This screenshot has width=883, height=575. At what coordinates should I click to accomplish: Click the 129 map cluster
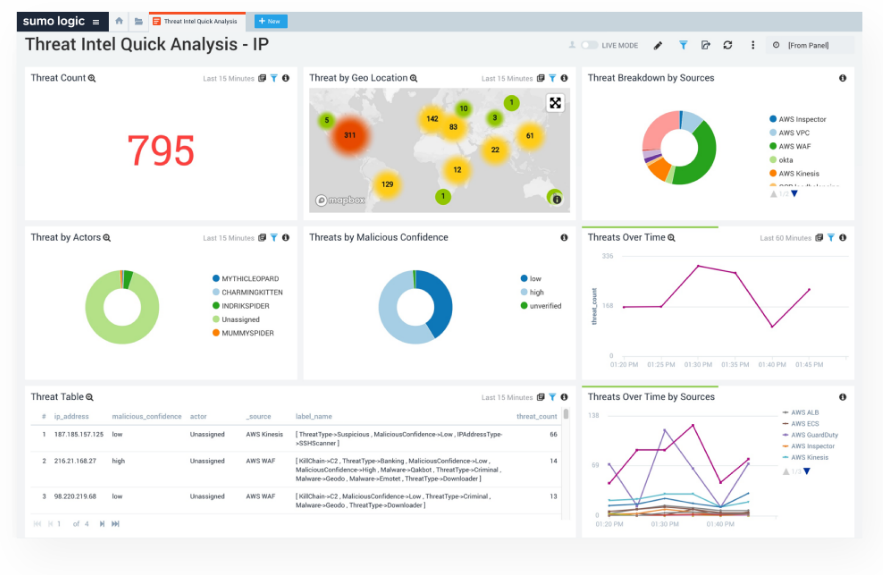point(387,184)
